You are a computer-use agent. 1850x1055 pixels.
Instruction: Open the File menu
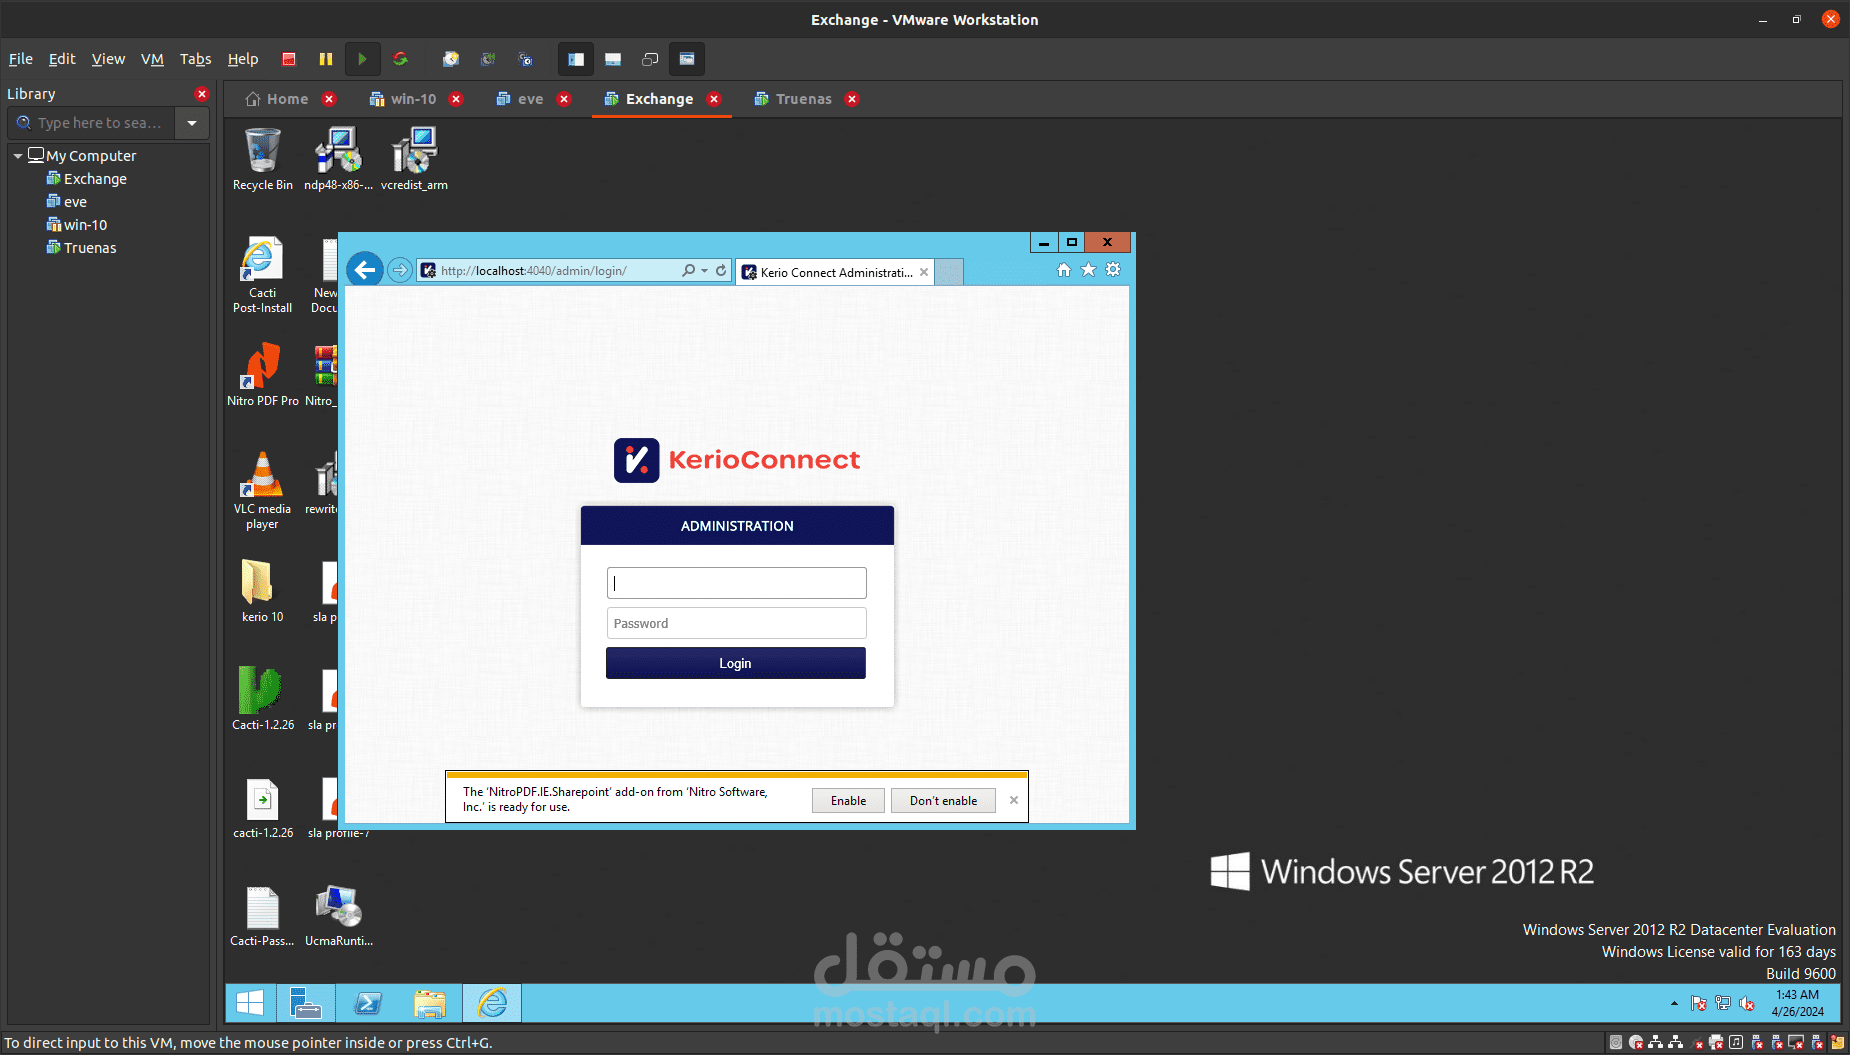coord(21,59)
